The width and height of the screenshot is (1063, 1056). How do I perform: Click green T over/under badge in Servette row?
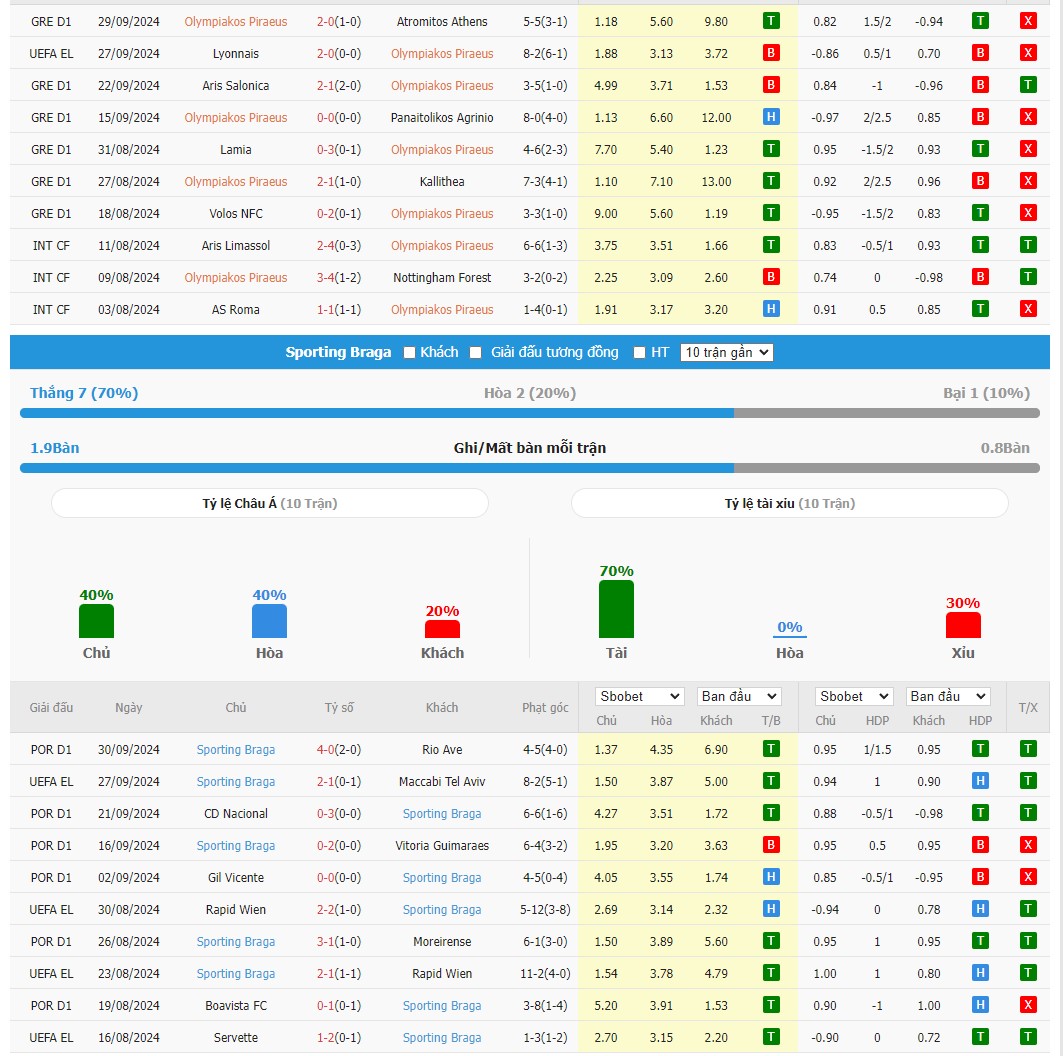[1028, 1037]
